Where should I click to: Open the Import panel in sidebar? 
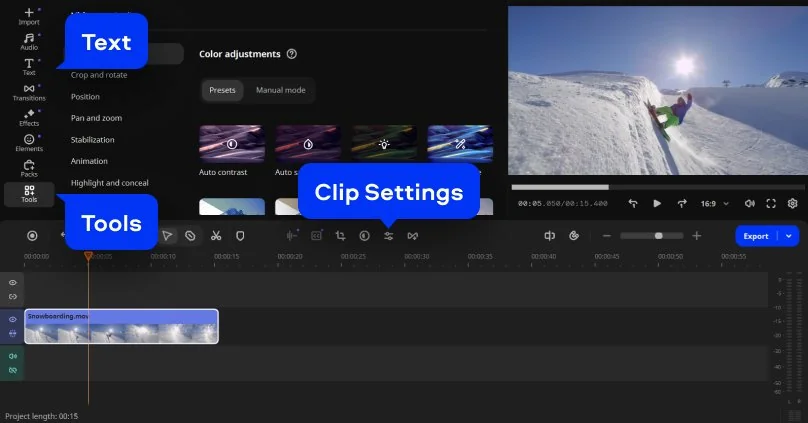point(29,15)
